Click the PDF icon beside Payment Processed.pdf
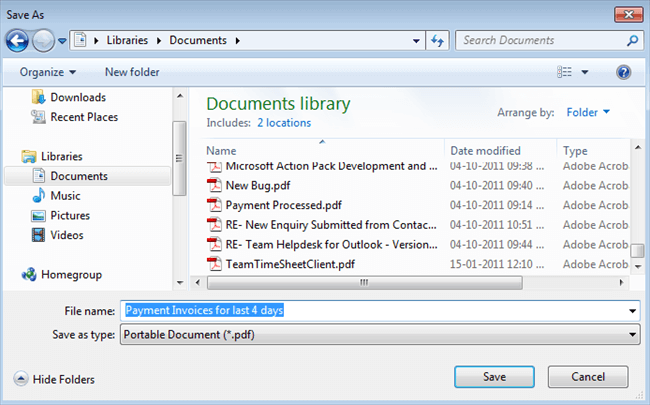Screen dimensions: 650x405 [214, 205]
